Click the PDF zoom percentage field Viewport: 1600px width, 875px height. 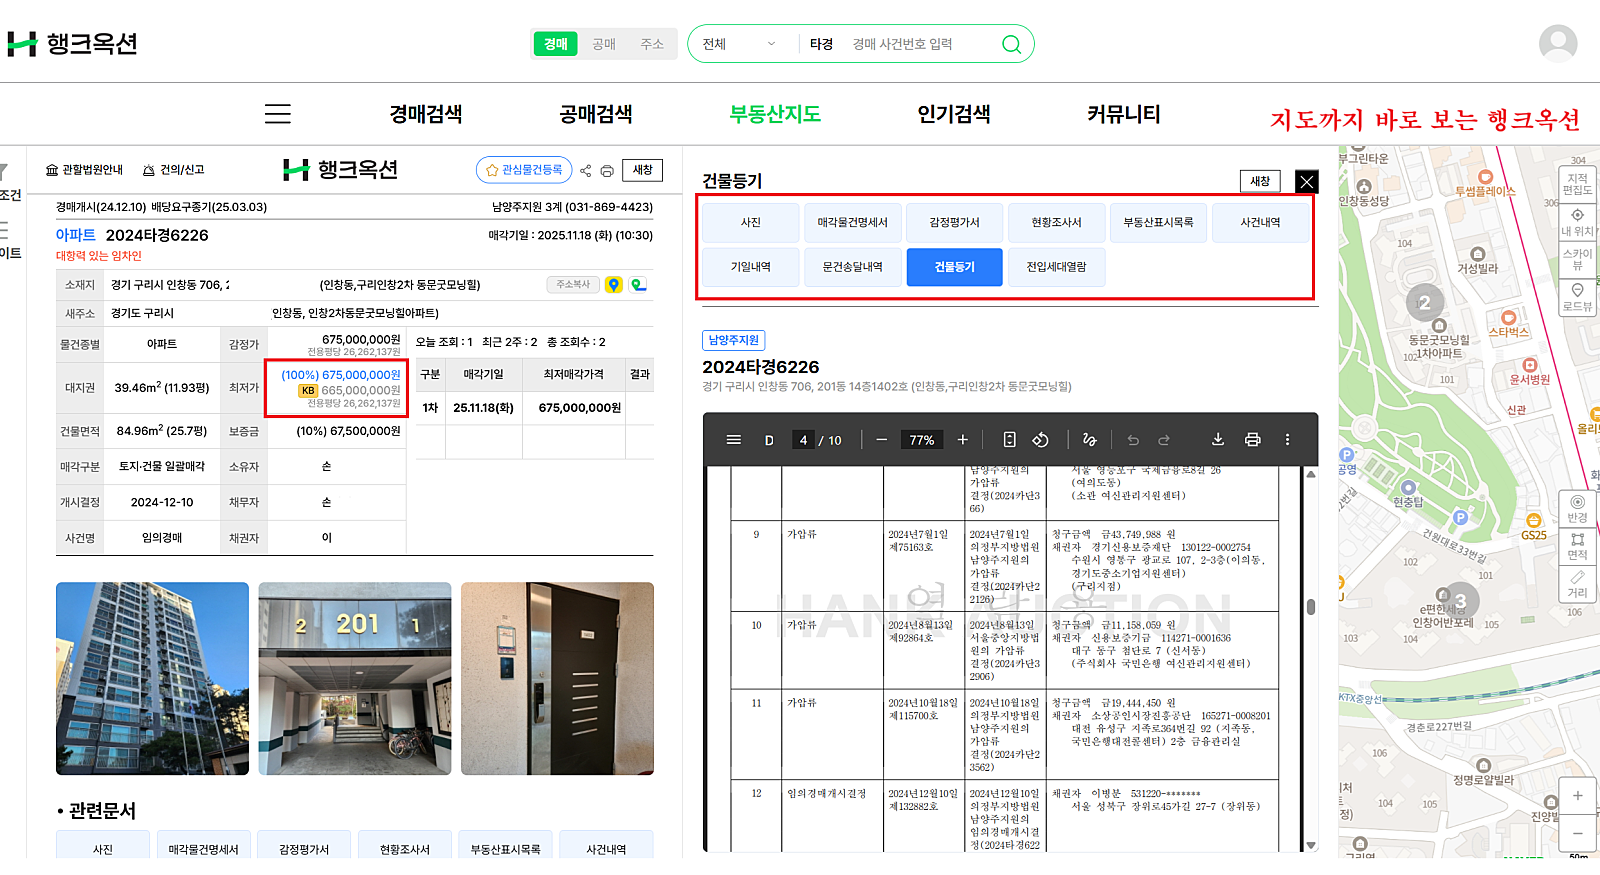(x=921, y=440)
